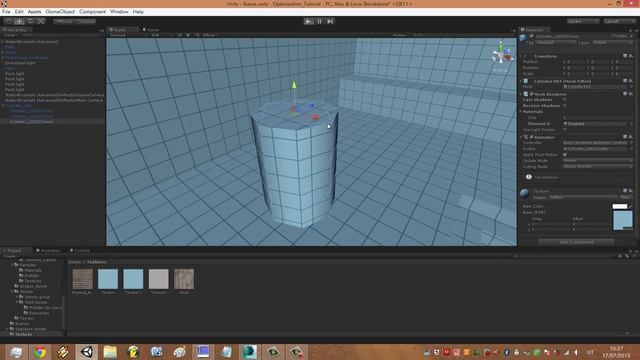The width and height of the screenshot is (640, 360).
Task: Toggle the Pivot/Center handle button
Action: 64,21
